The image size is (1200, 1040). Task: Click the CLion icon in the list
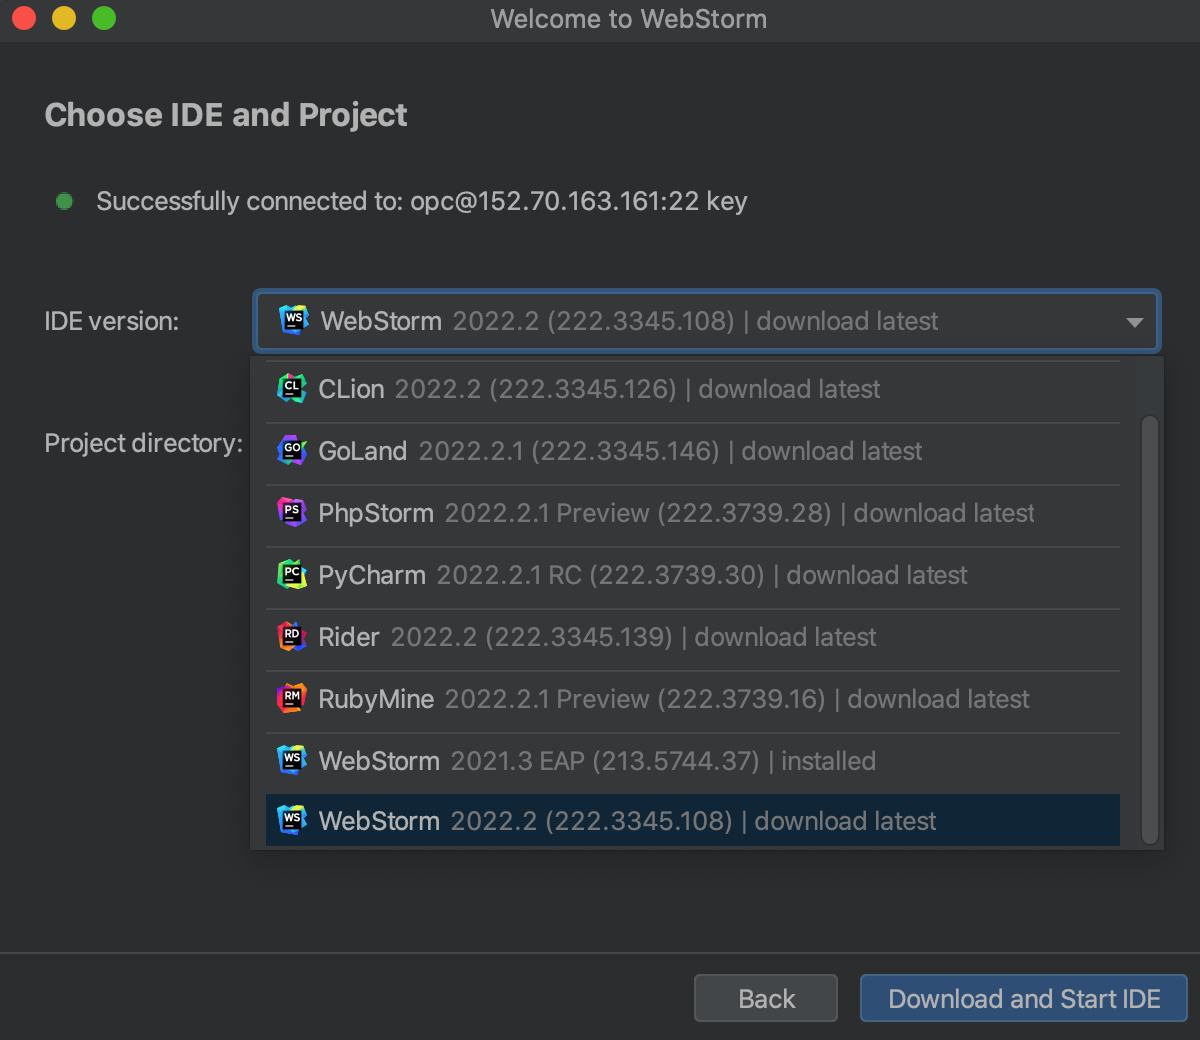[290, 389]
